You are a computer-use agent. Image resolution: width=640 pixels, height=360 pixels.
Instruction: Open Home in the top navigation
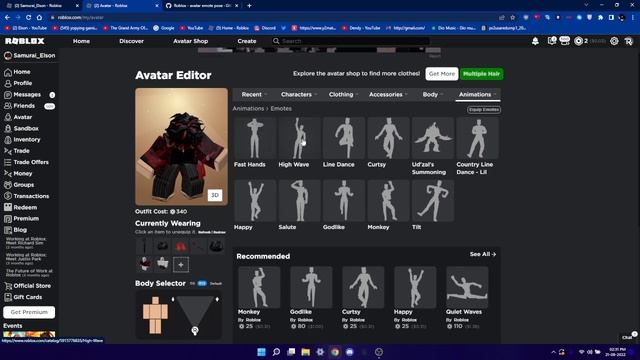tap(81, 41)
